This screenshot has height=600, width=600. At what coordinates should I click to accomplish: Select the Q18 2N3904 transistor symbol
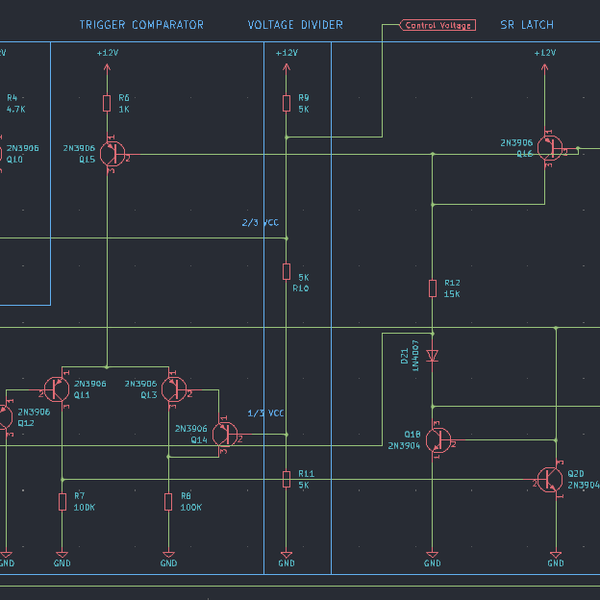(438, 440)
